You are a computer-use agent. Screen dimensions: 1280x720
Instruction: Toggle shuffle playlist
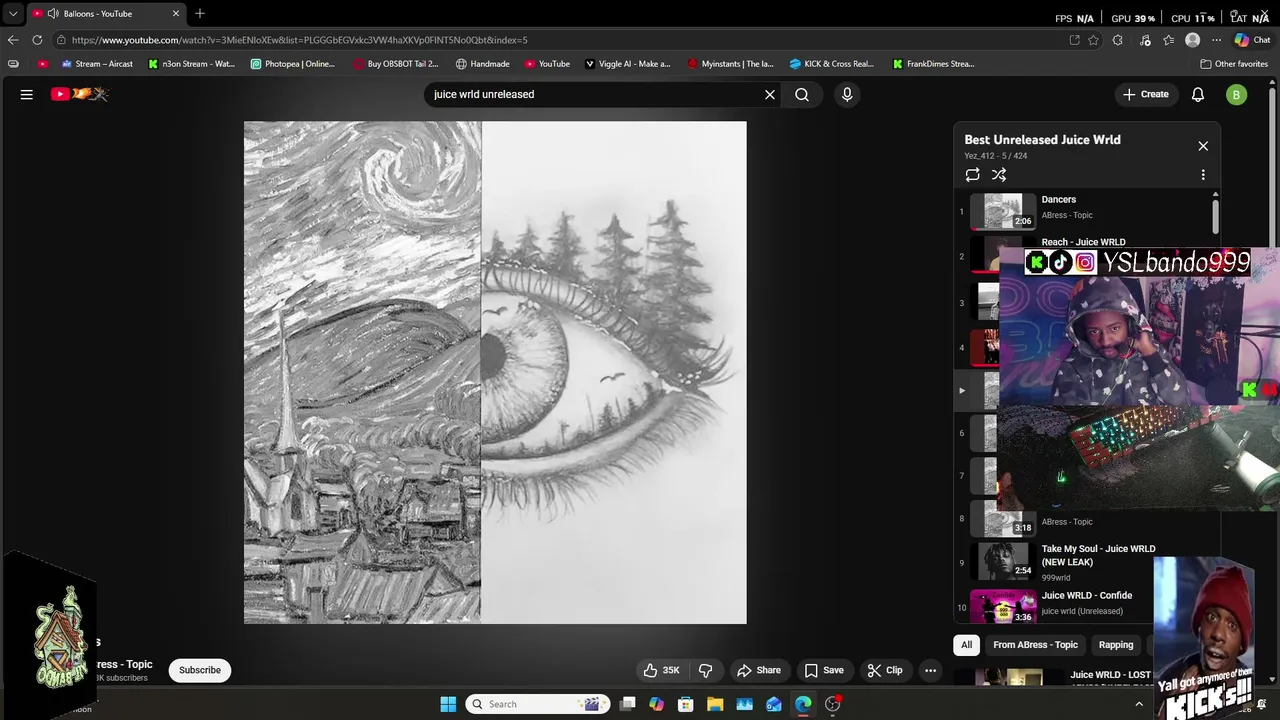[999, 175]
